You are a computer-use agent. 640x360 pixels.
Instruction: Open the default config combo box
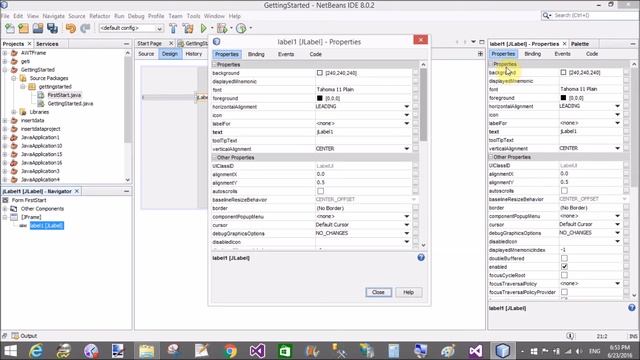point(131,28)
